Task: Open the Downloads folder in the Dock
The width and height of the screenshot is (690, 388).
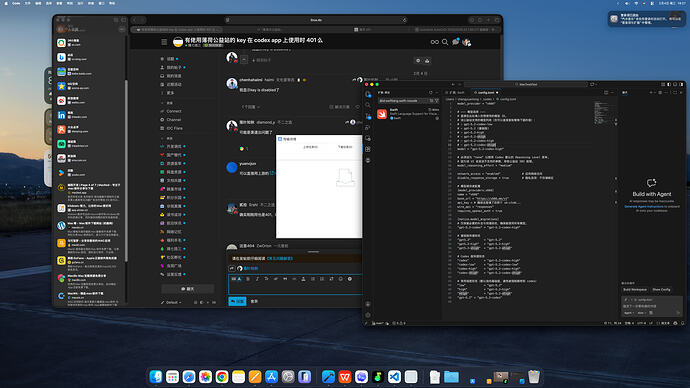Action: pos(451,377)
